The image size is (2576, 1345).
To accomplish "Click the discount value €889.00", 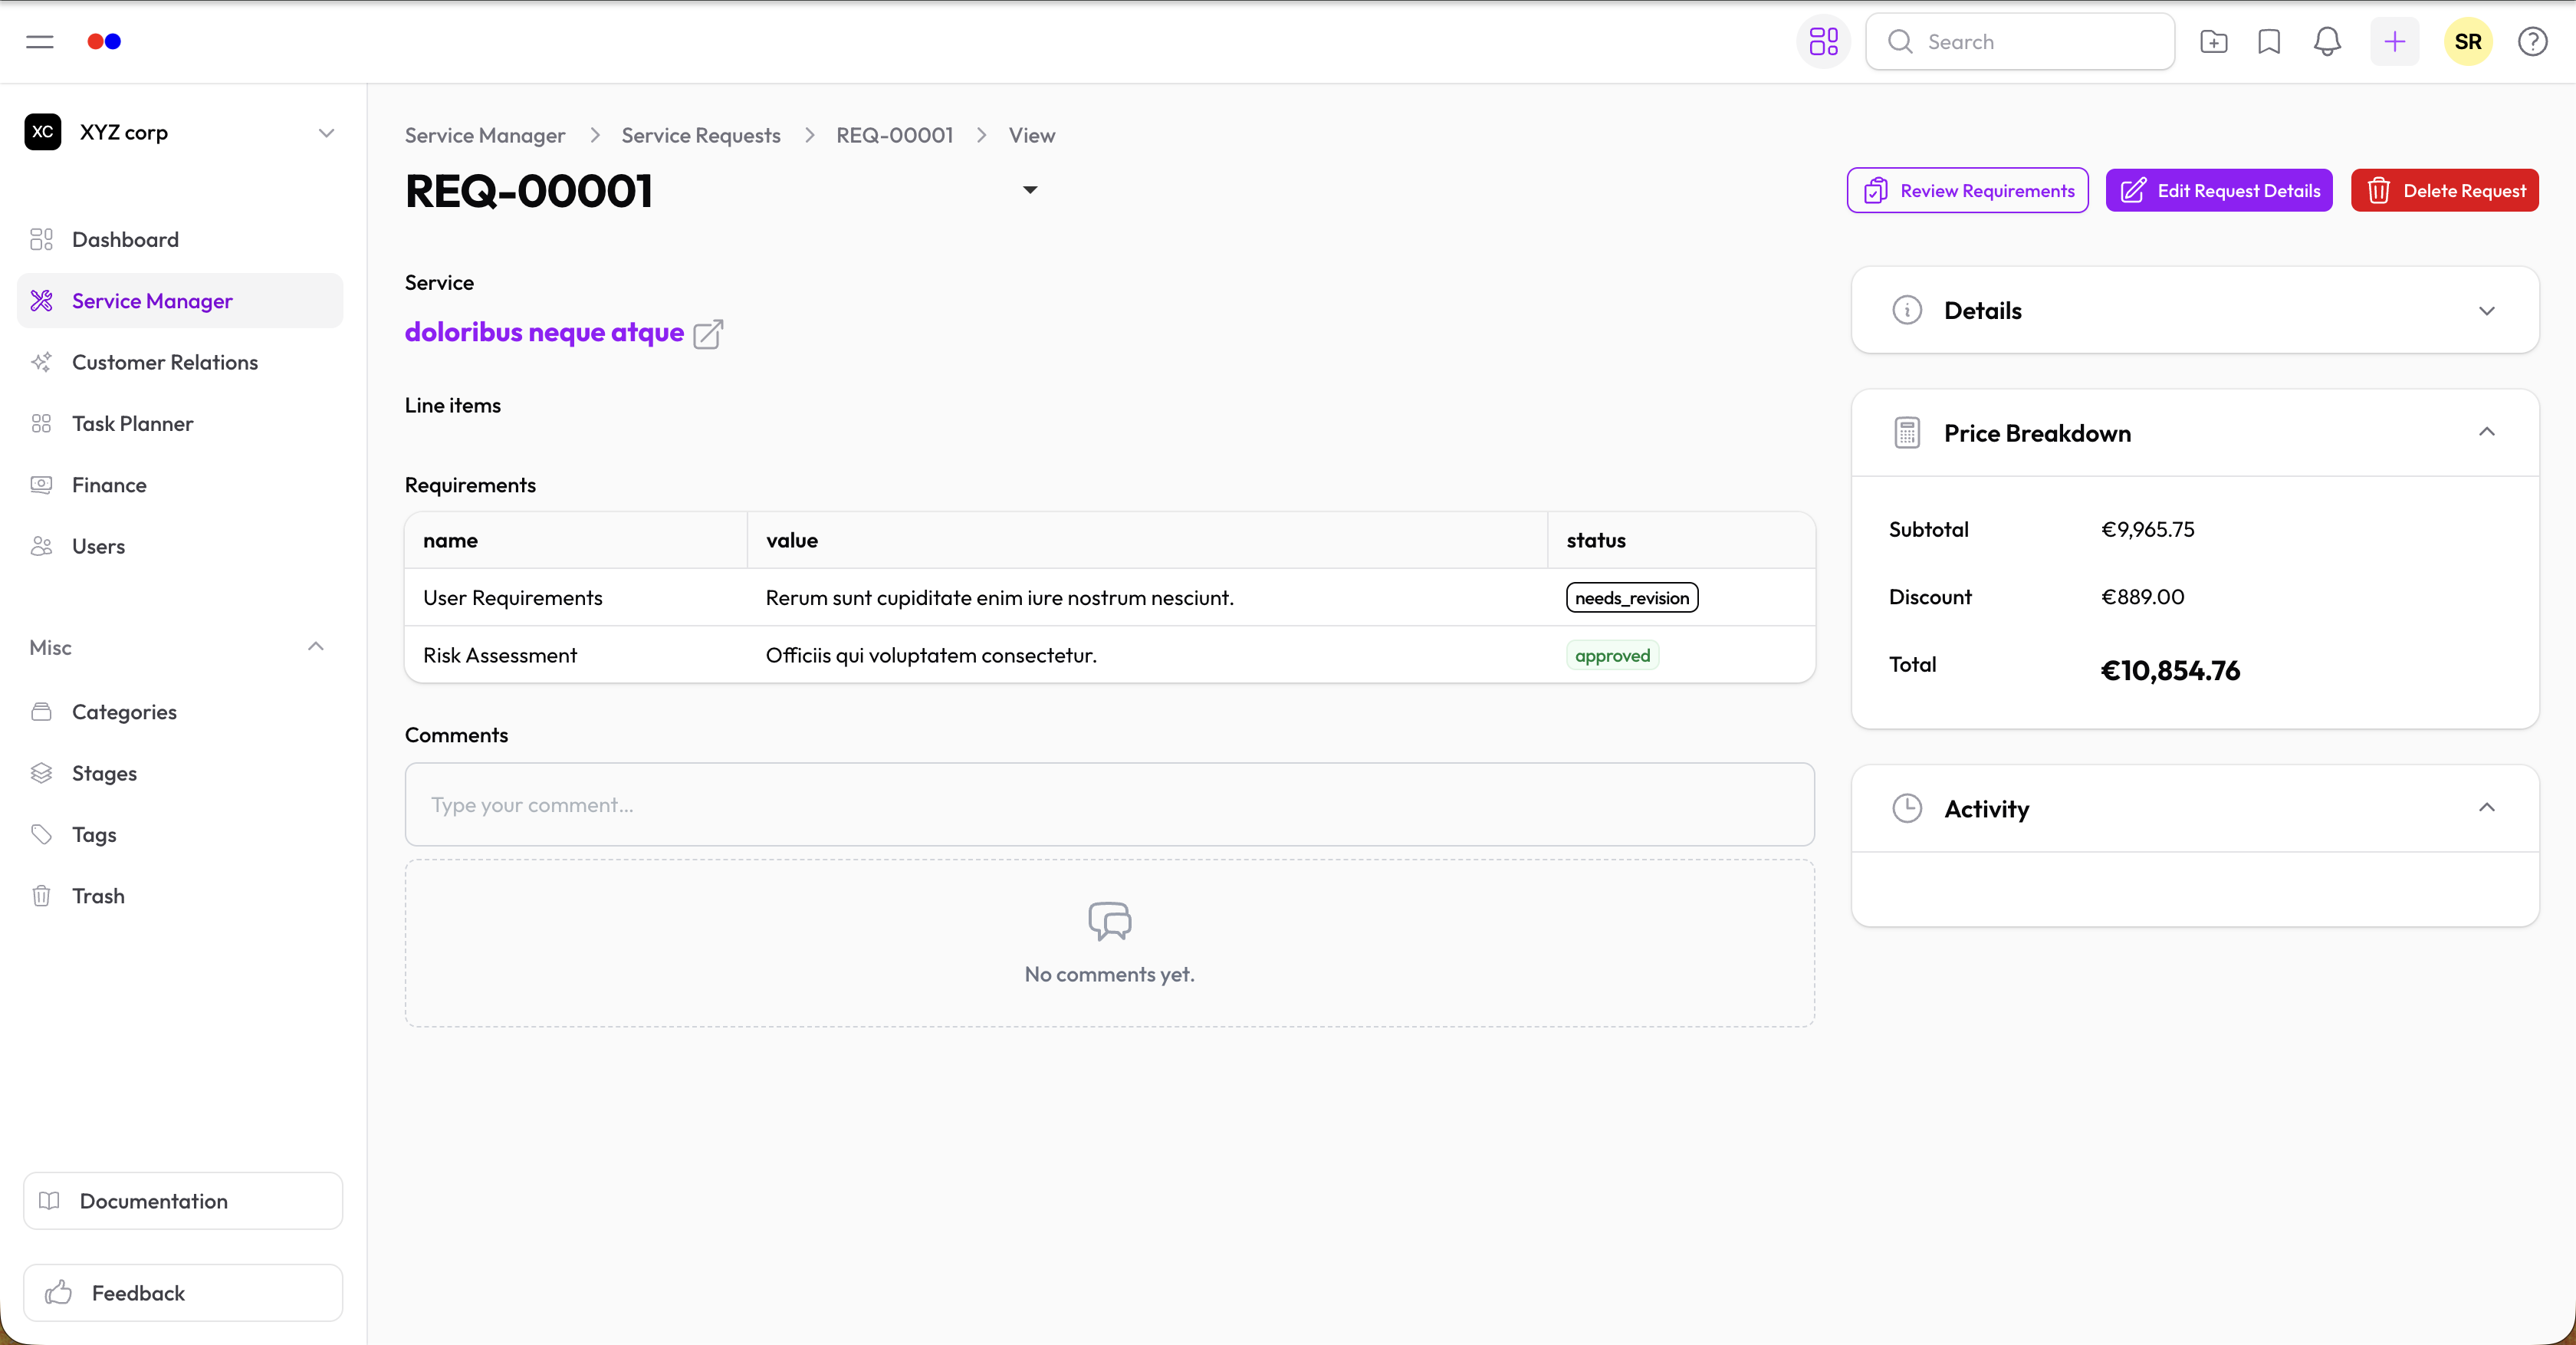I will pyautogui.click(x=2143, y=597).
